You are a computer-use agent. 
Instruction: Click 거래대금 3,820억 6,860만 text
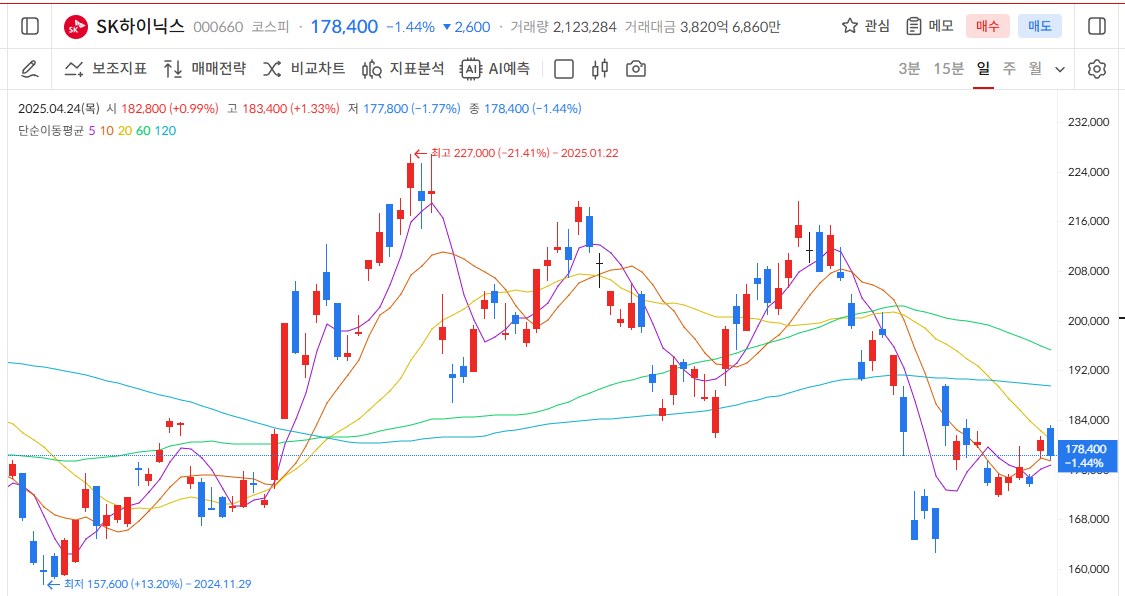(702, 27)
